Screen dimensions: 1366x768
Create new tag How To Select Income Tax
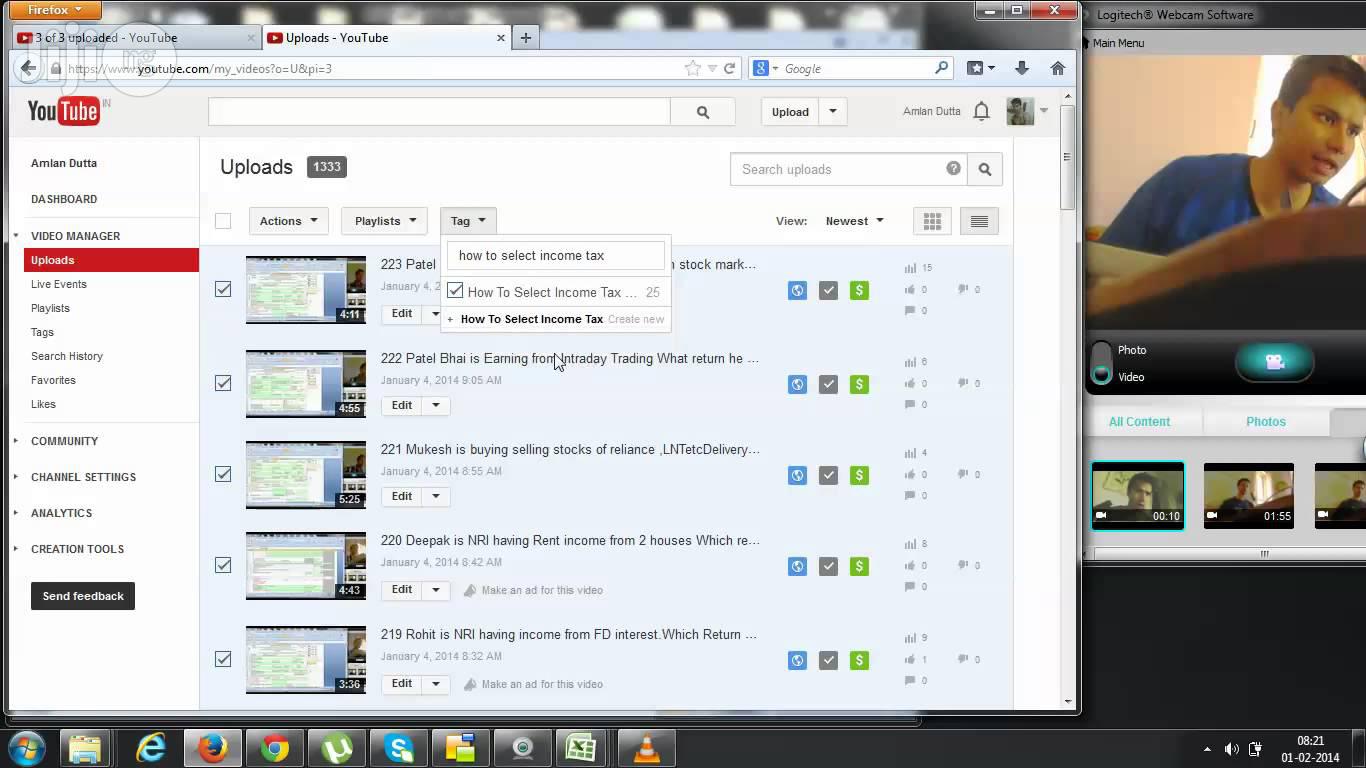click(556, 319)
